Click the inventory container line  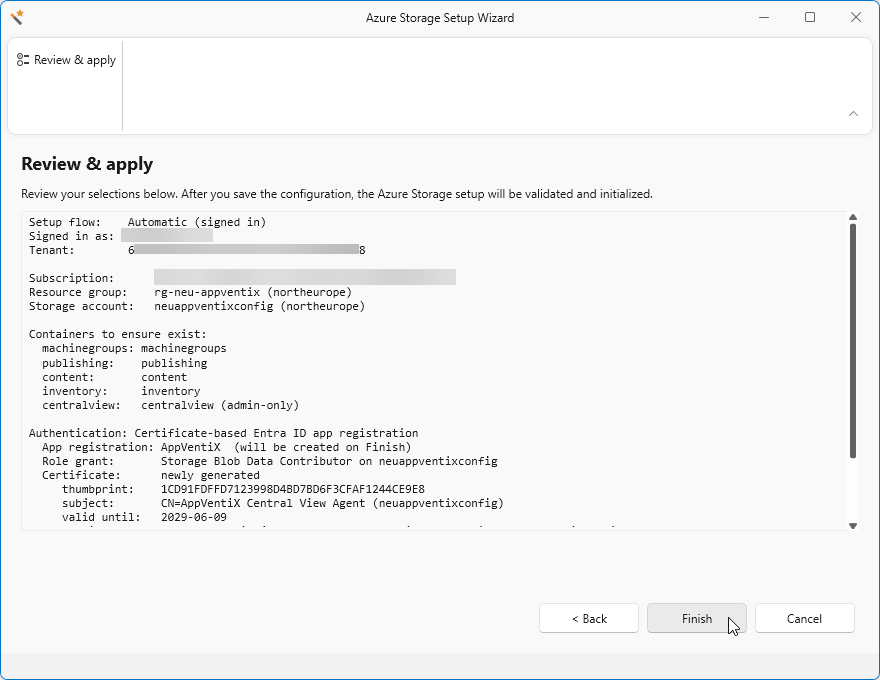point(121,391)
